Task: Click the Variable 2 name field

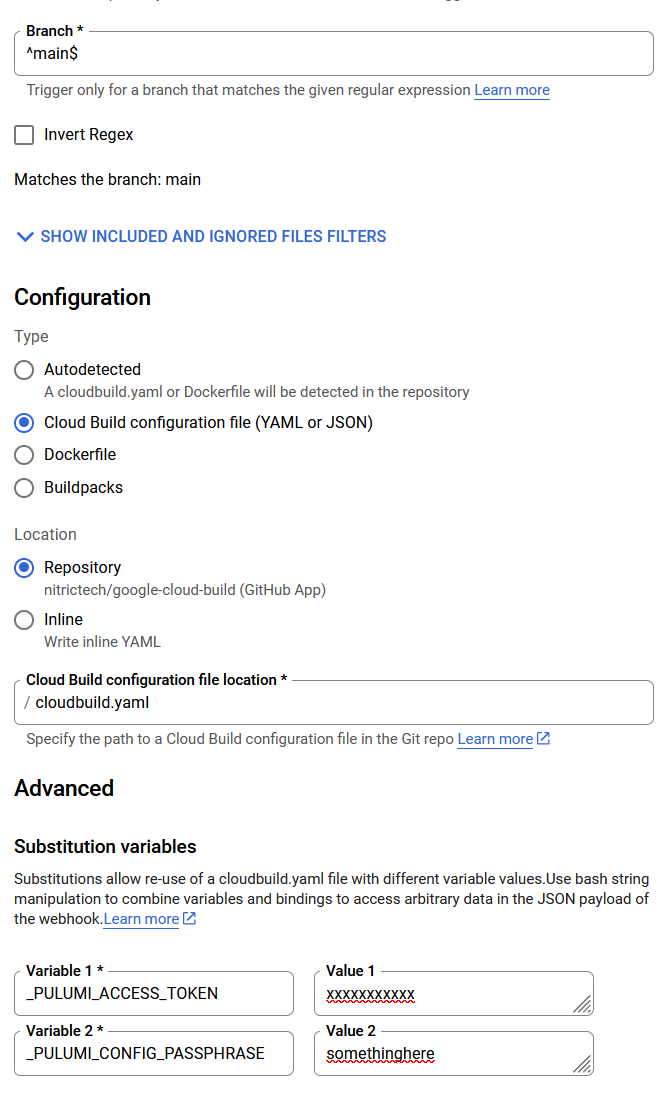Action: (154, 1054)
